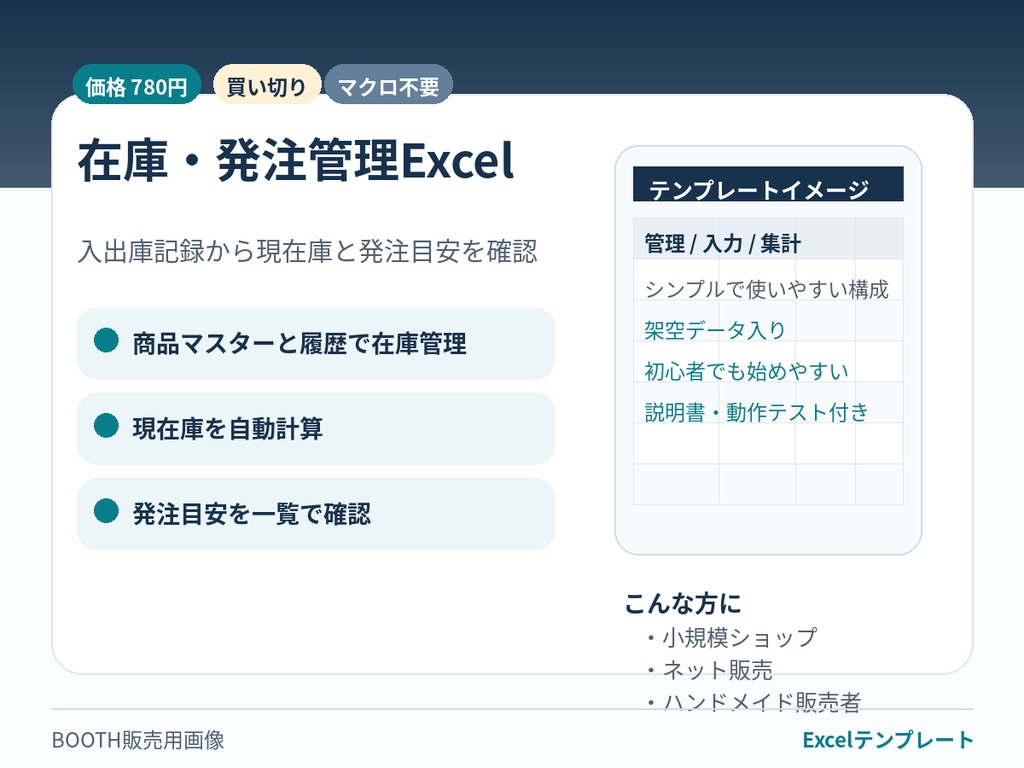Click the テンプレートイメージ header bar
This screenshot has height=768, width=1024.
[768, 184]
